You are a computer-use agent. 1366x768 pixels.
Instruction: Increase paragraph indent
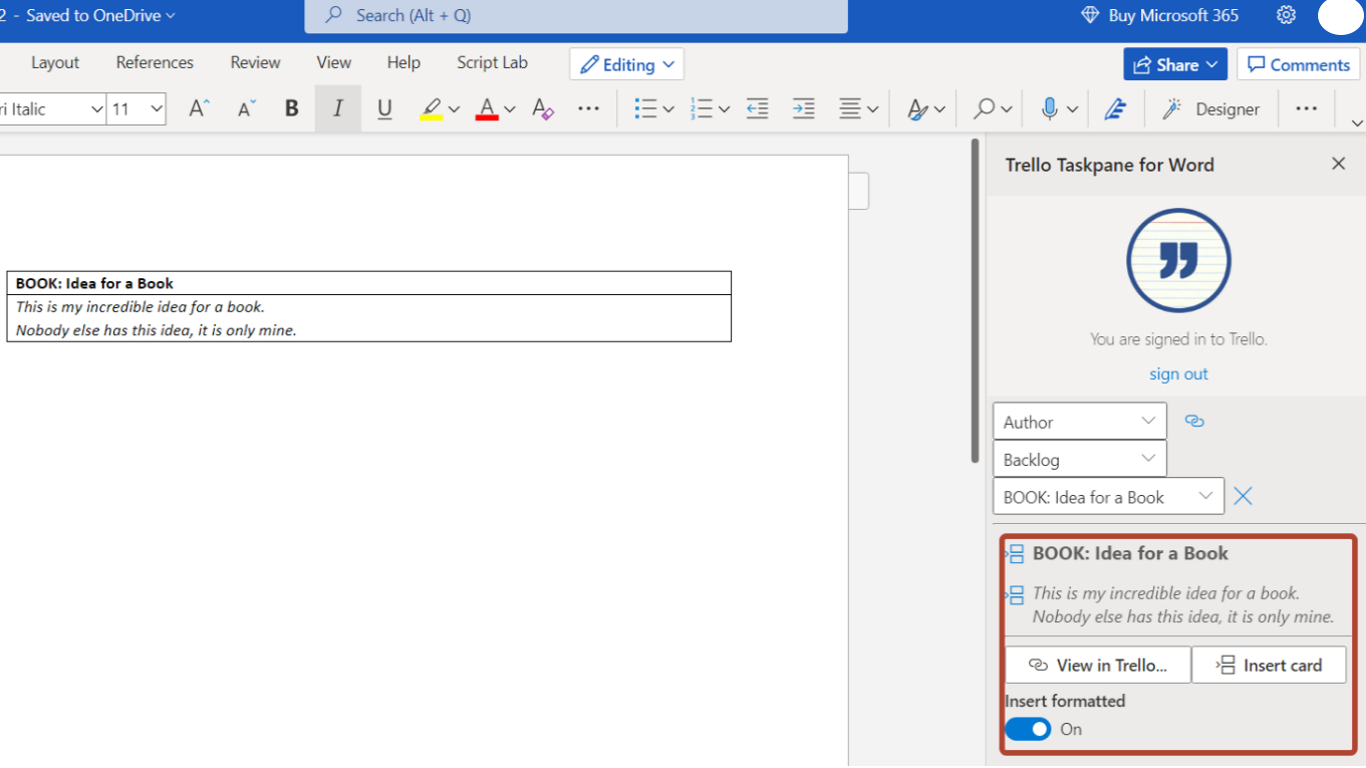(x=804, y=109)
